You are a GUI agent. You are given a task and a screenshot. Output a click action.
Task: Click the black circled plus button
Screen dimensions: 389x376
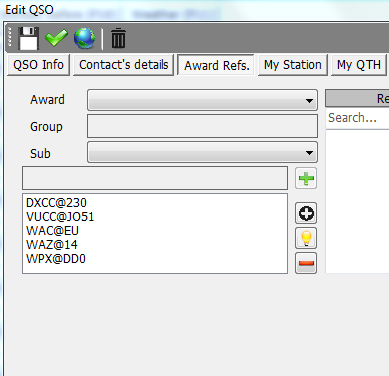pos(306,213)
